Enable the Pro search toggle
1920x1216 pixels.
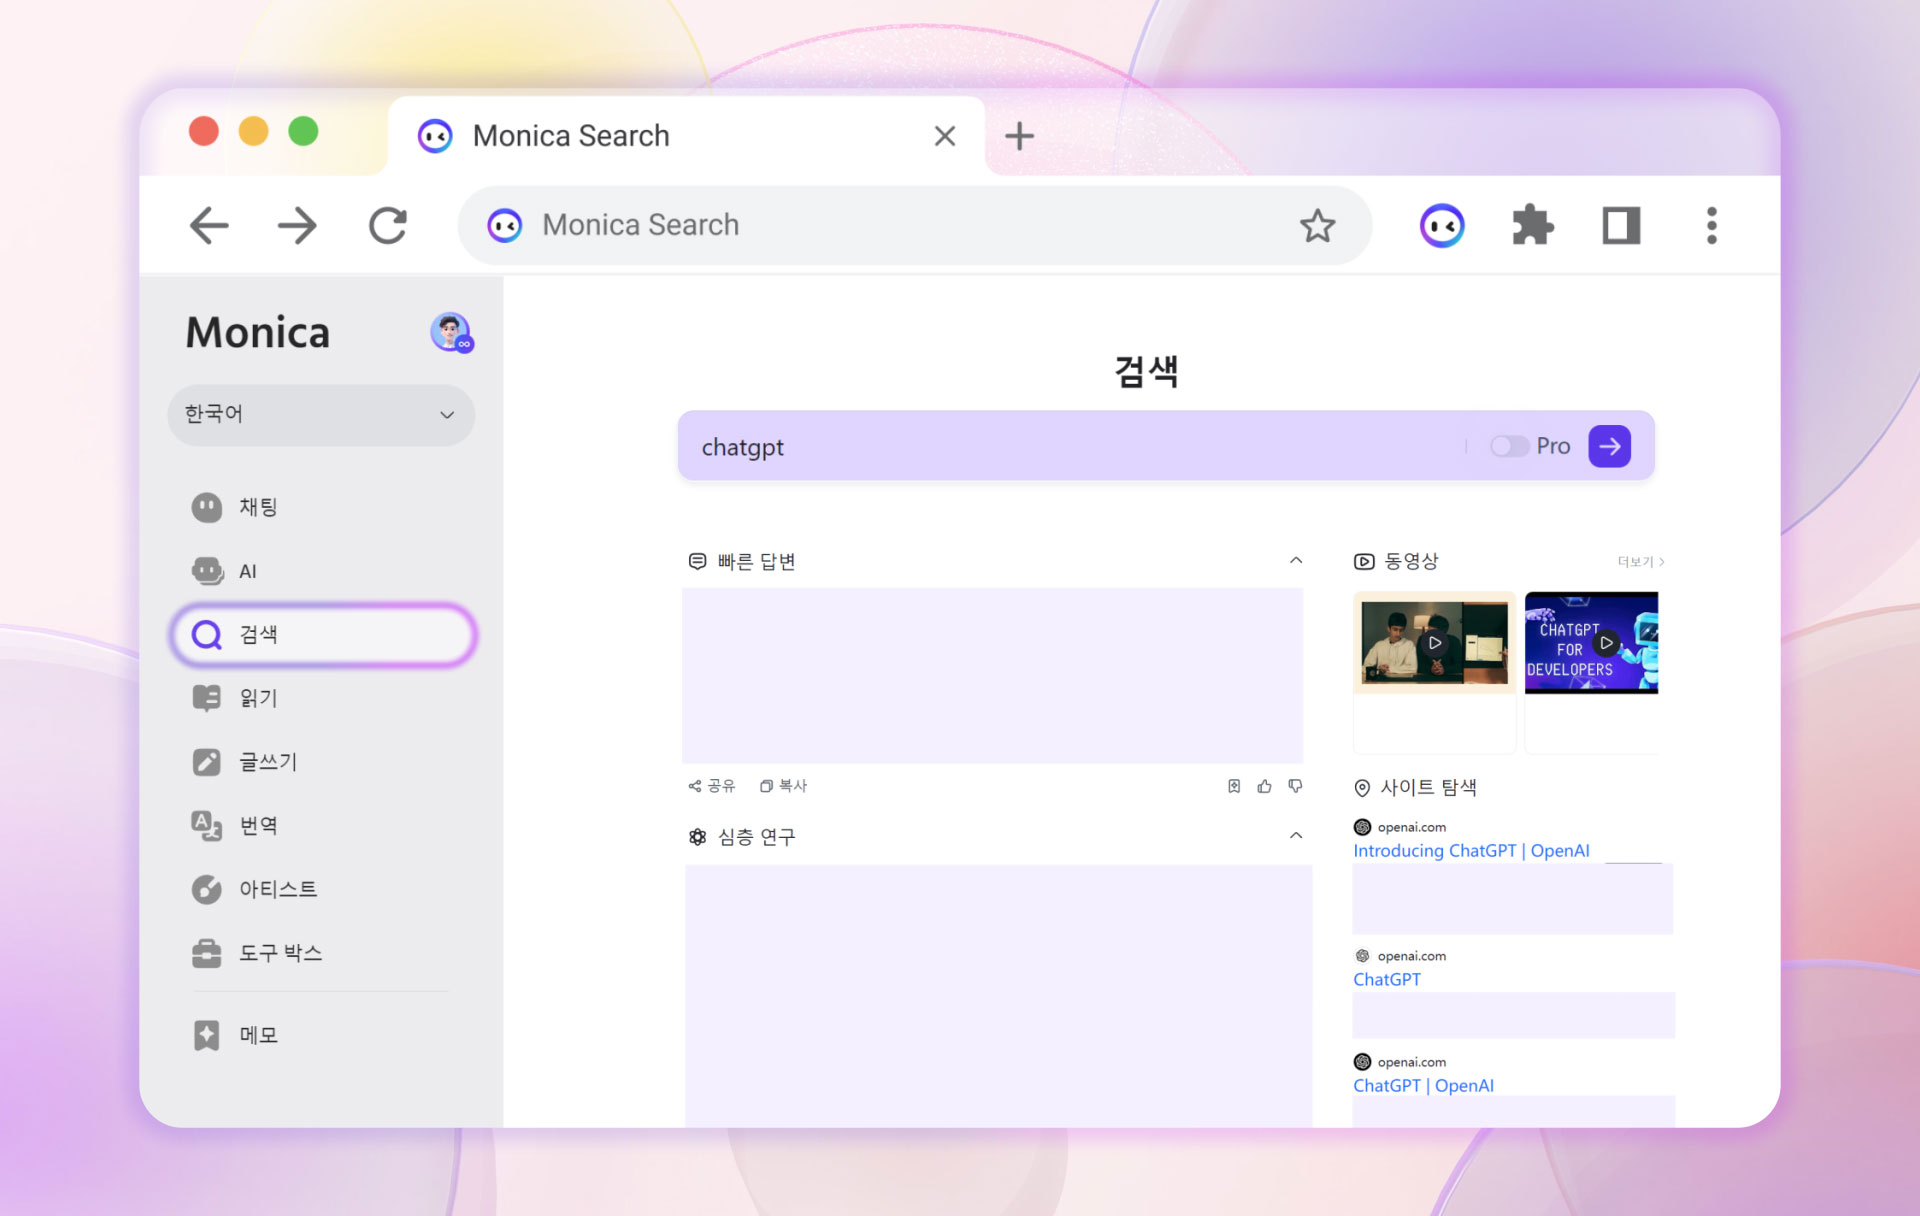(x=1508, y=446)
